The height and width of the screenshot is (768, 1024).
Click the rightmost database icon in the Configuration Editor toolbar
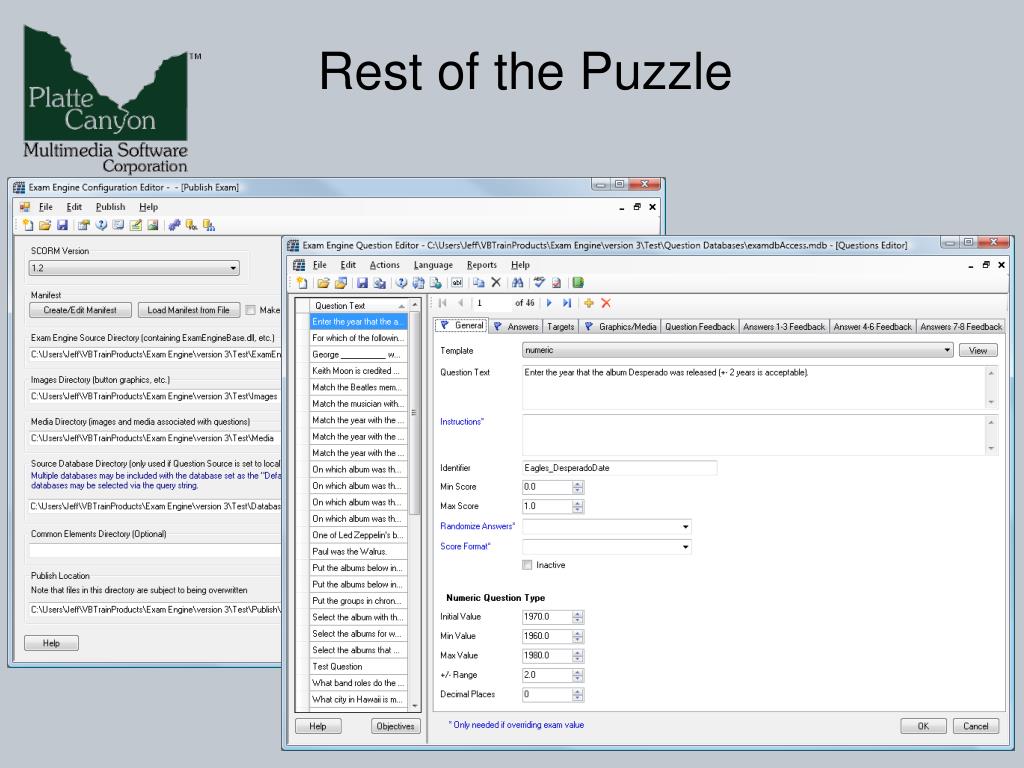(209, 225)
